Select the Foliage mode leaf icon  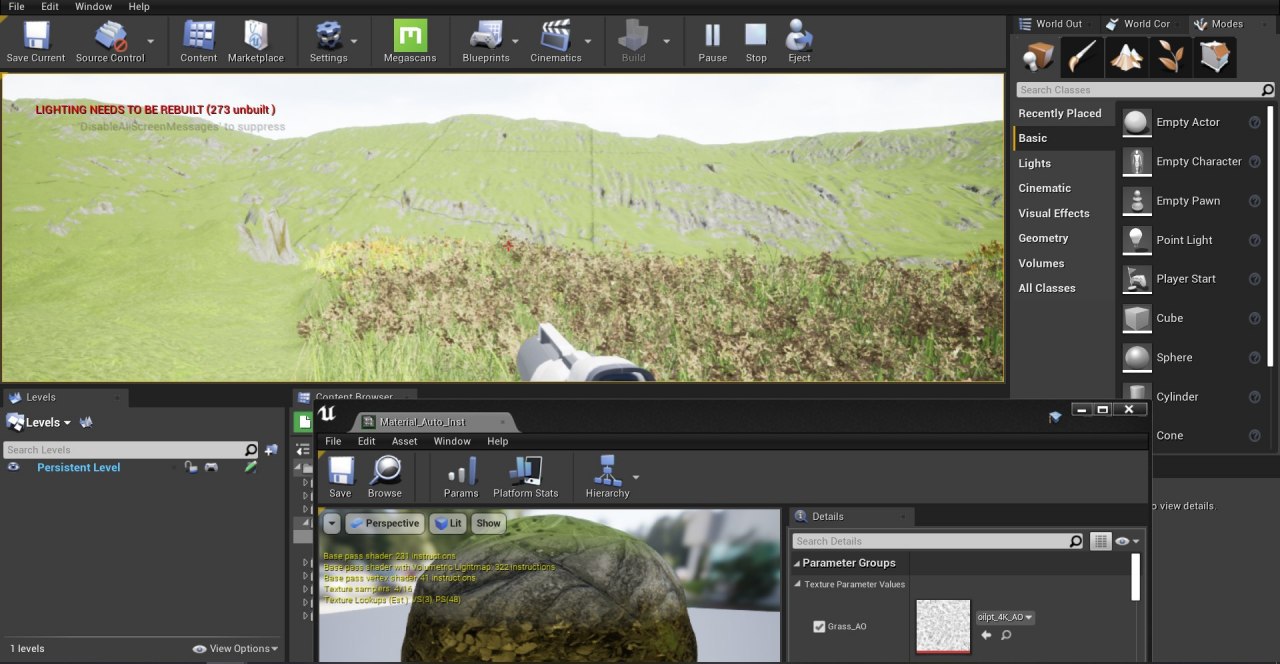coord(1171,57)
